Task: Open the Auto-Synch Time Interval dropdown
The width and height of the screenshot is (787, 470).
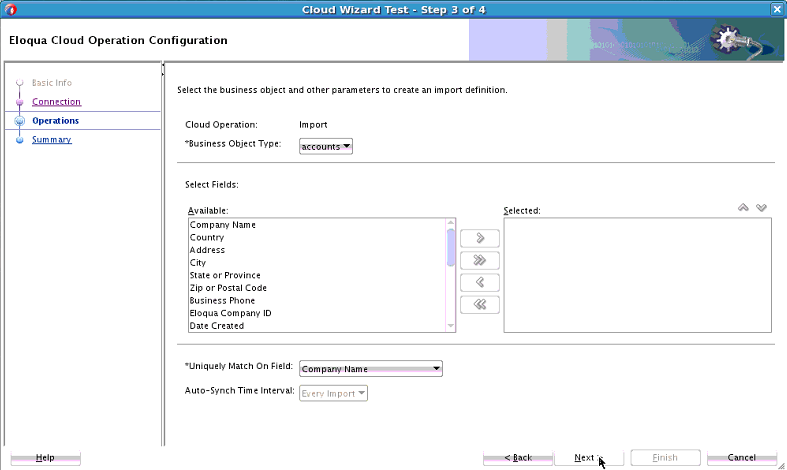Action: [333, 393]
